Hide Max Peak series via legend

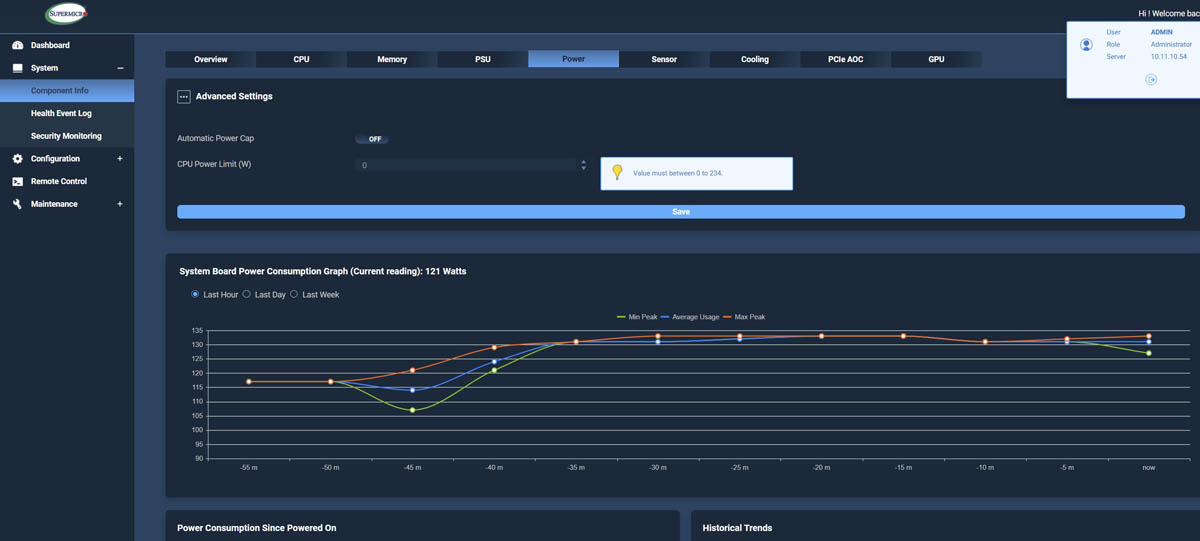coord(744,317)
